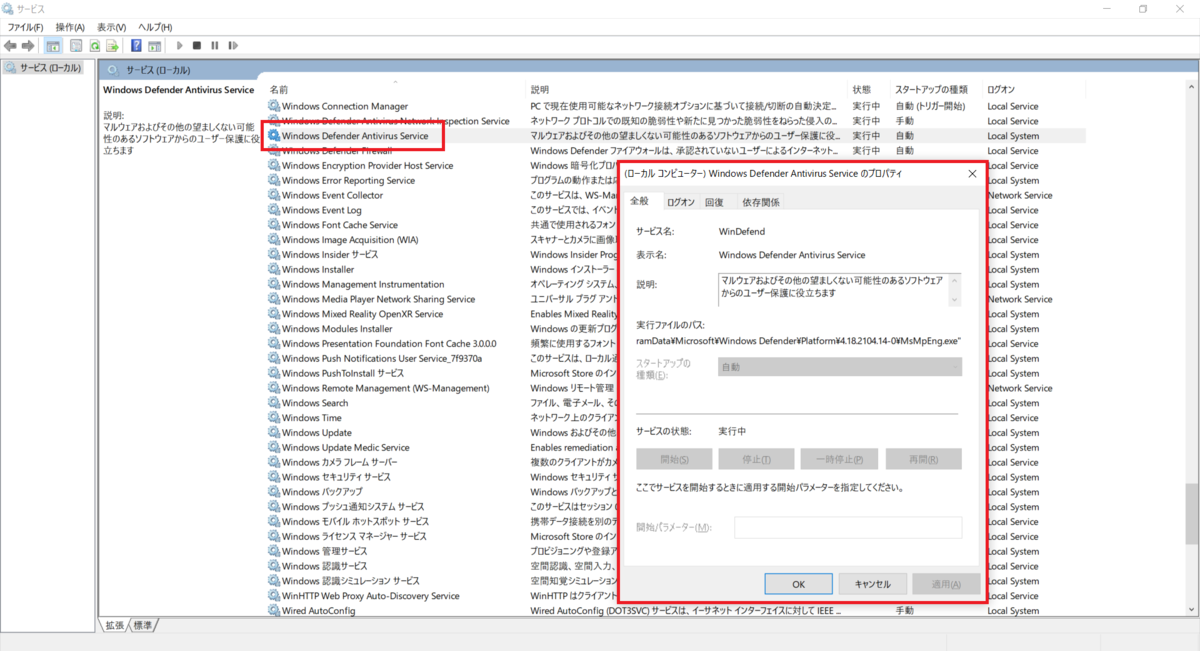
Task: Confirm the dialog with OK
Action: tap(798, 583)
